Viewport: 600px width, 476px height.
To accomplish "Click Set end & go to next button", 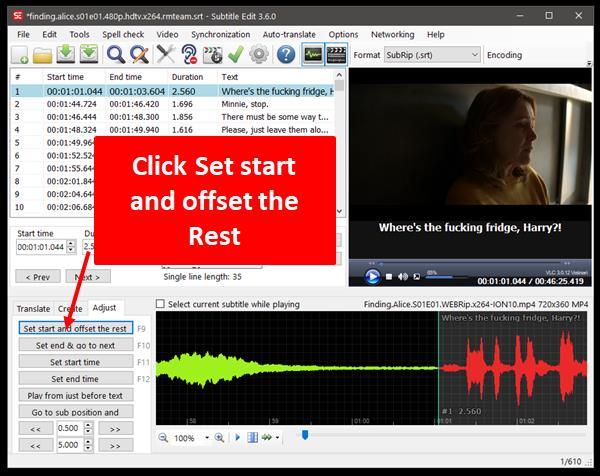I will [x=75, y=345].
